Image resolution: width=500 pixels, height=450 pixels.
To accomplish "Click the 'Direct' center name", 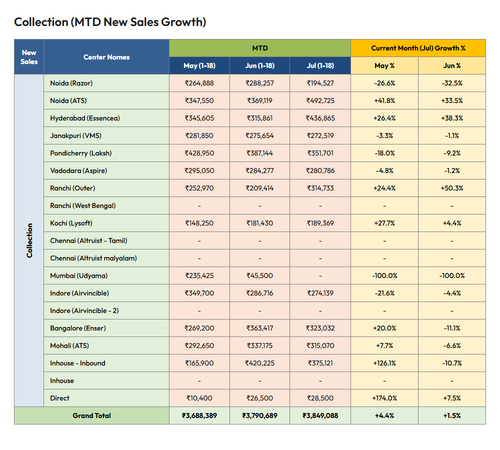I will point(60,398).
